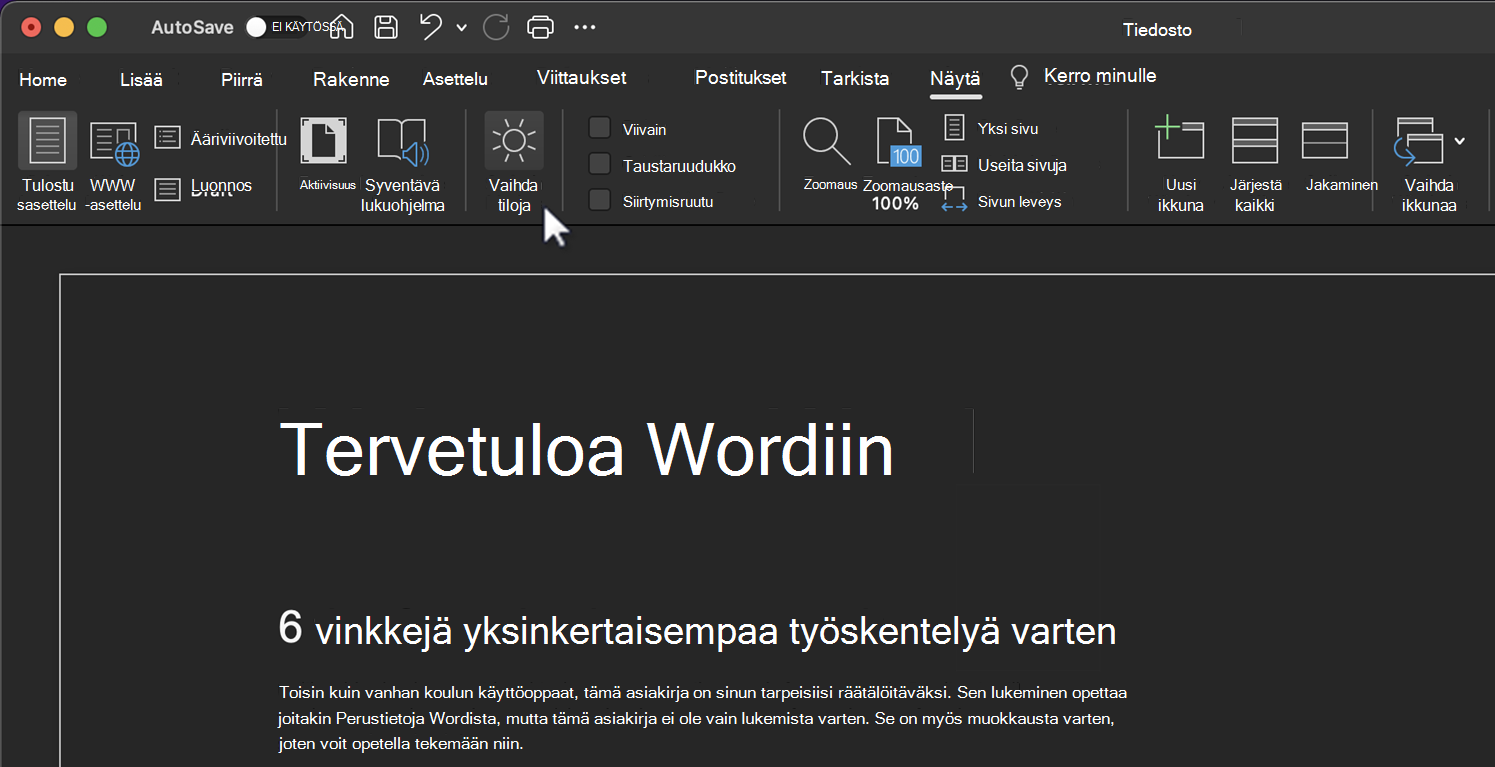Image resolution: width=1495 pixels, height=767 pixels.
Task: Open the three-dots more commands menu
Action: pyautogui.click(x=585, y=28)
